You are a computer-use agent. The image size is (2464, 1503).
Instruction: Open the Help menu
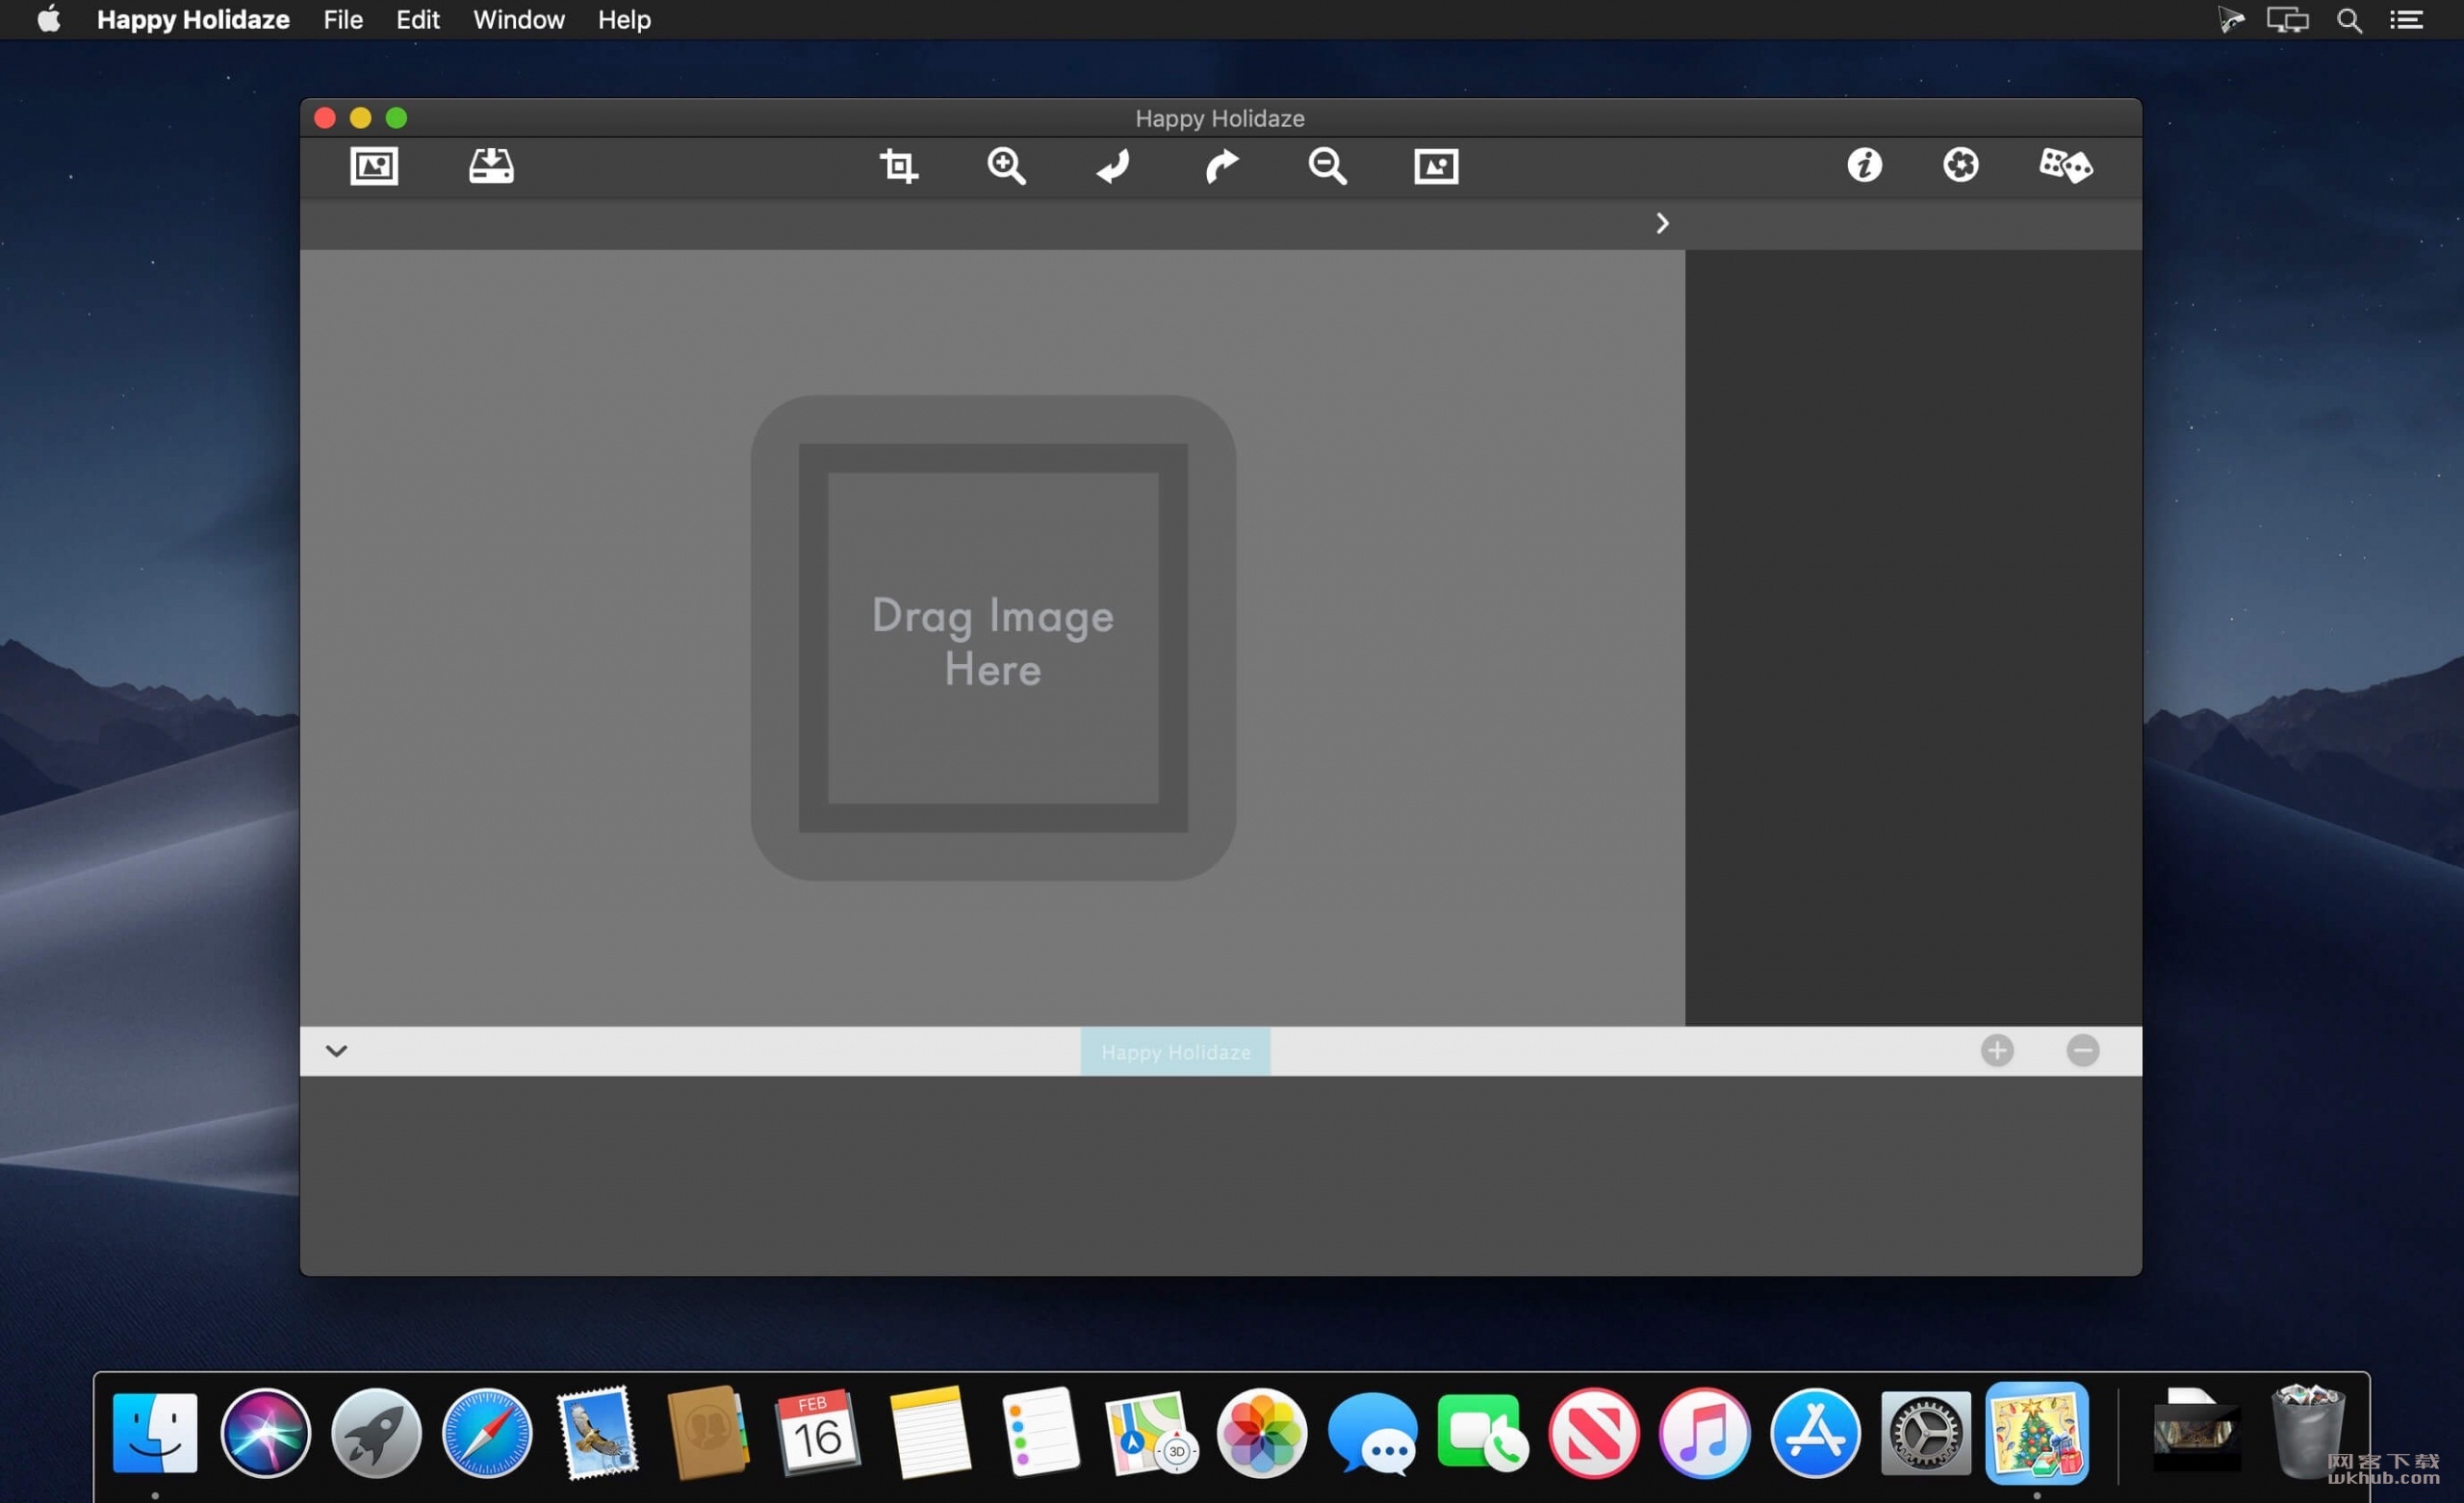pyautogui.click(x=624, y=20)
